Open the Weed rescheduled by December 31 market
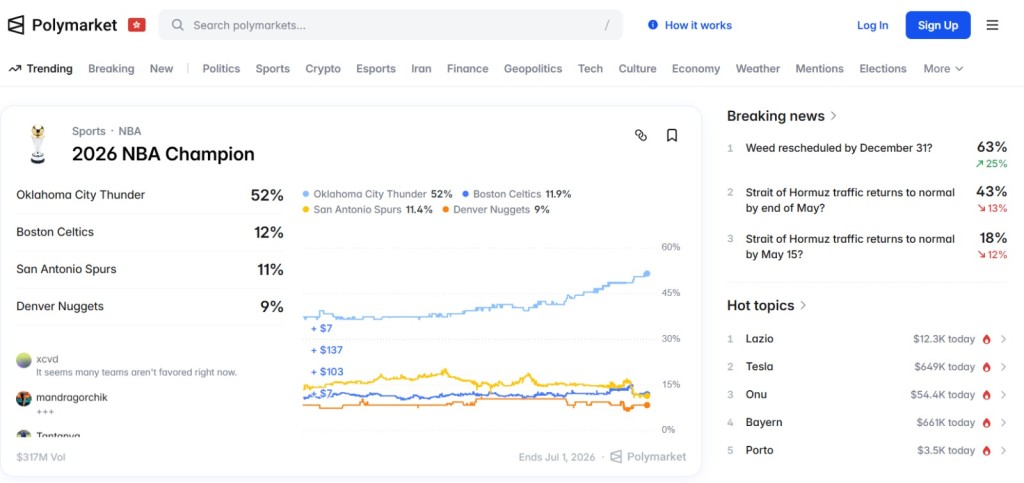Screen dimensions: 1024x483 click(839, 148)
